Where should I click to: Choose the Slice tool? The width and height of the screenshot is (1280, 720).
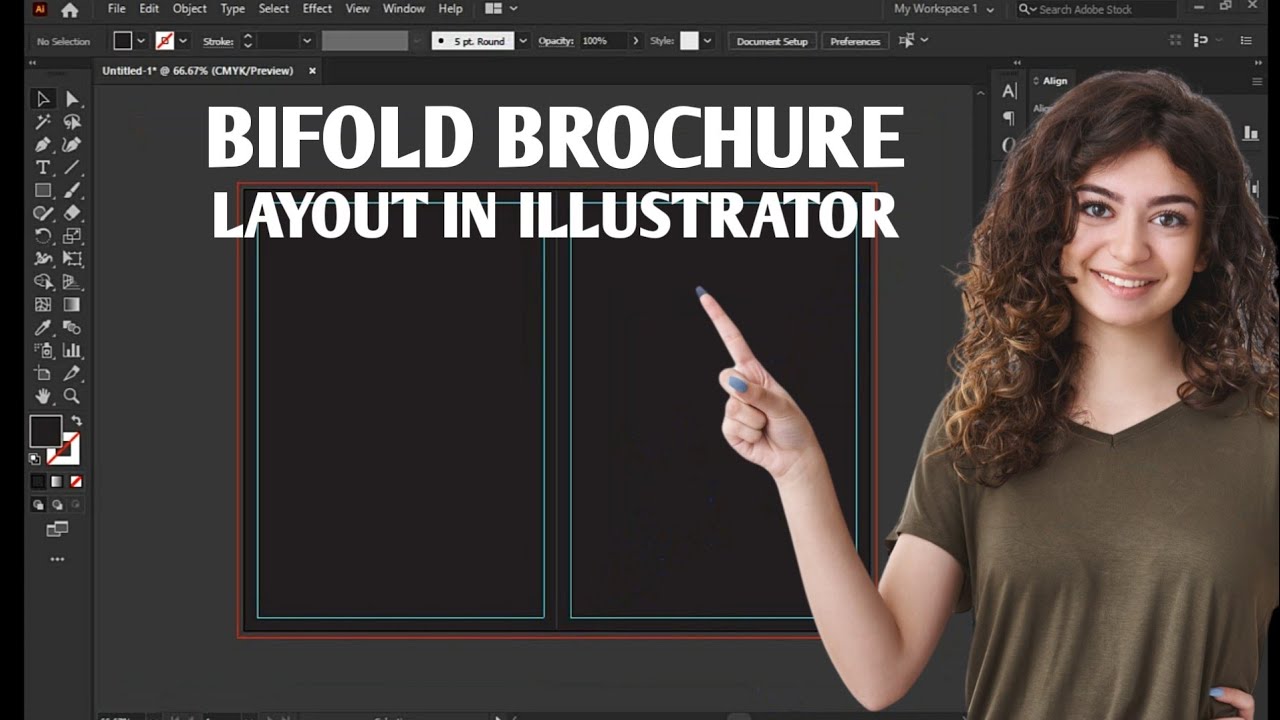coord(72,373)
